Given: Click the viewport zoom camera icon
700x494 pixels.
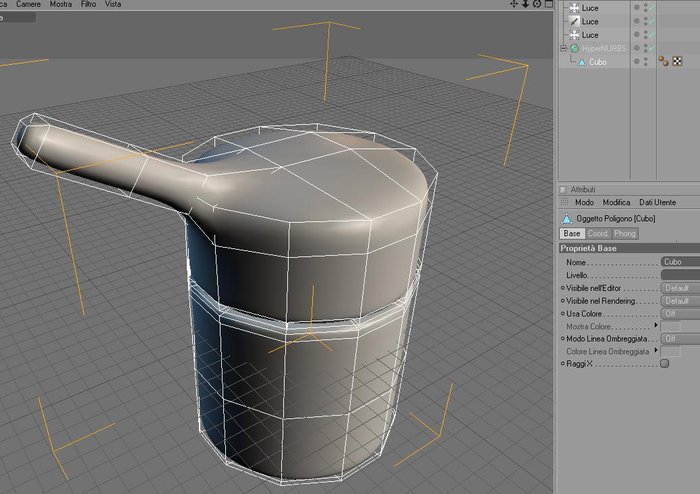Looking at the screenshot, I should point(525,4).
